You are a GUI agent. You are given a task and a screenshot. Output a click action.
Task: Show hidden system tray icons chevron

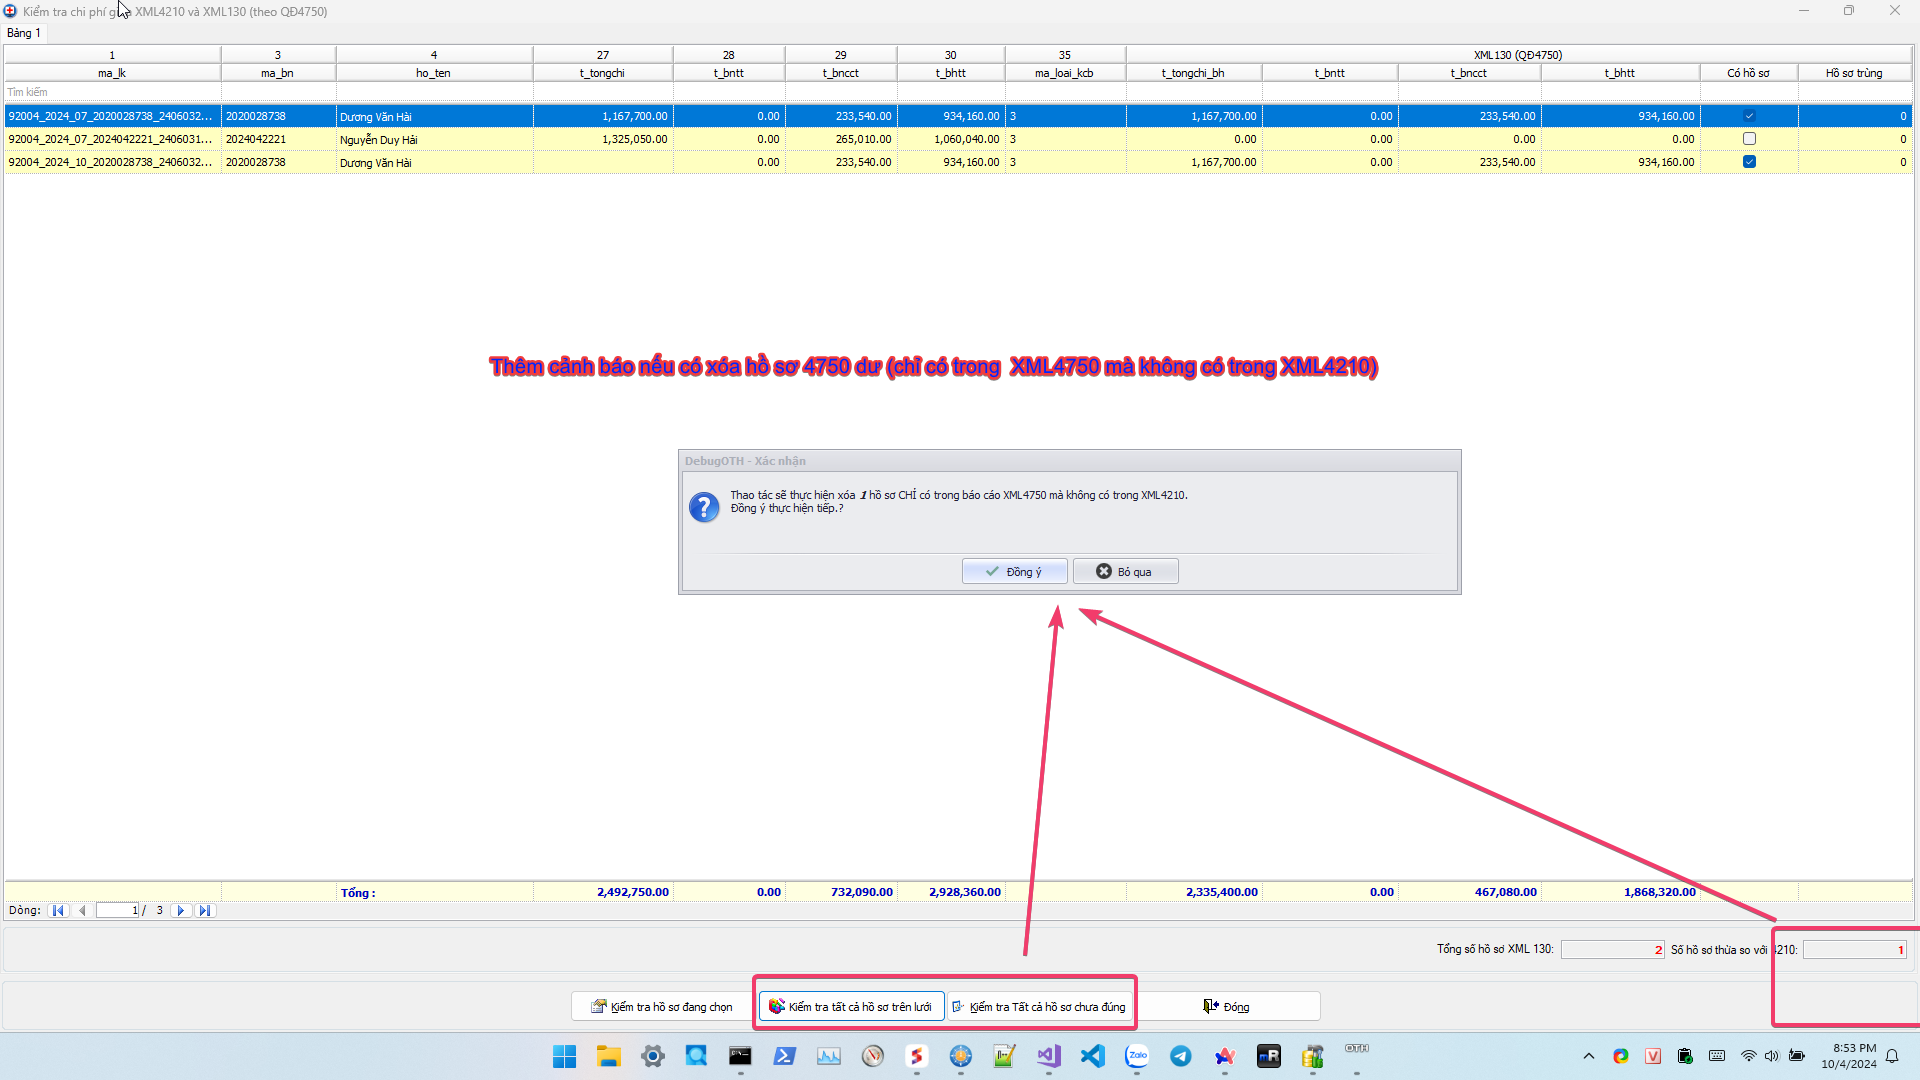(x=1588, y=1056)
